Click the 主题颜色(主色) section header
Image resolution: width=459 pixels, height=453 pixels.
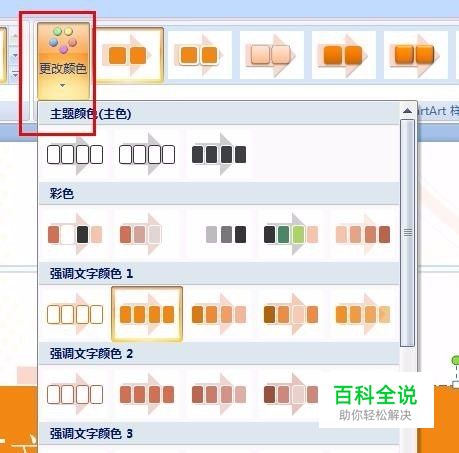[219, 114]
